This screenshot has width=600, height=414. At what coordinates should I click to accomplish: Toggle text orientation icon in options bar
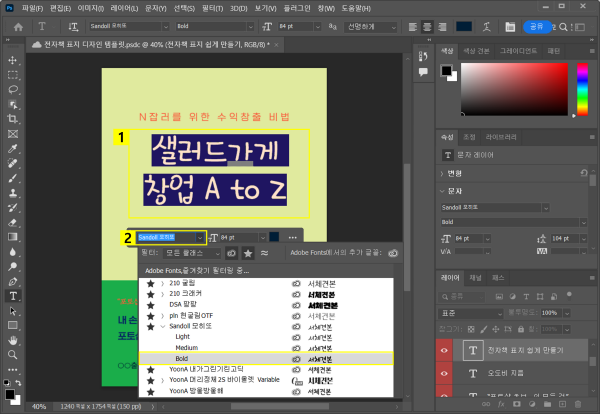tap(76, 25)
